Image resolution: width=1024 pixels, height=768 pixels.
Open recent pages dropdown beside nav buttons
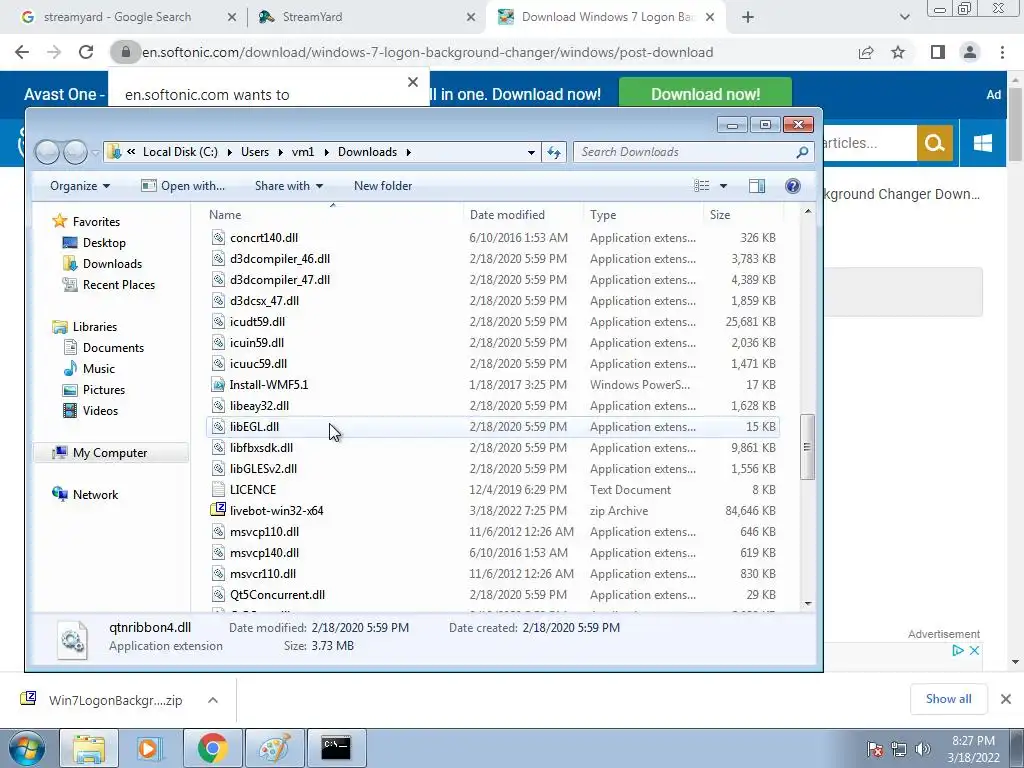95,153
